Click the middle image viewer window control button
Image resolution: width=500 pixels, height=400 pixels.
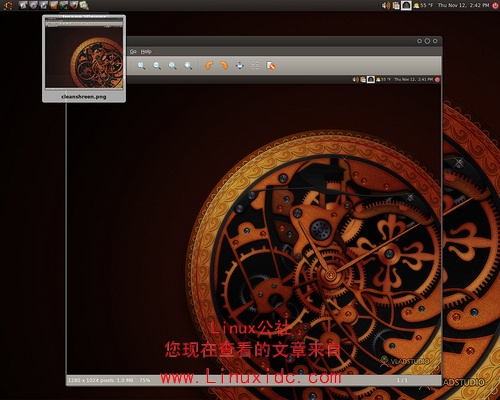coord(427,41)
